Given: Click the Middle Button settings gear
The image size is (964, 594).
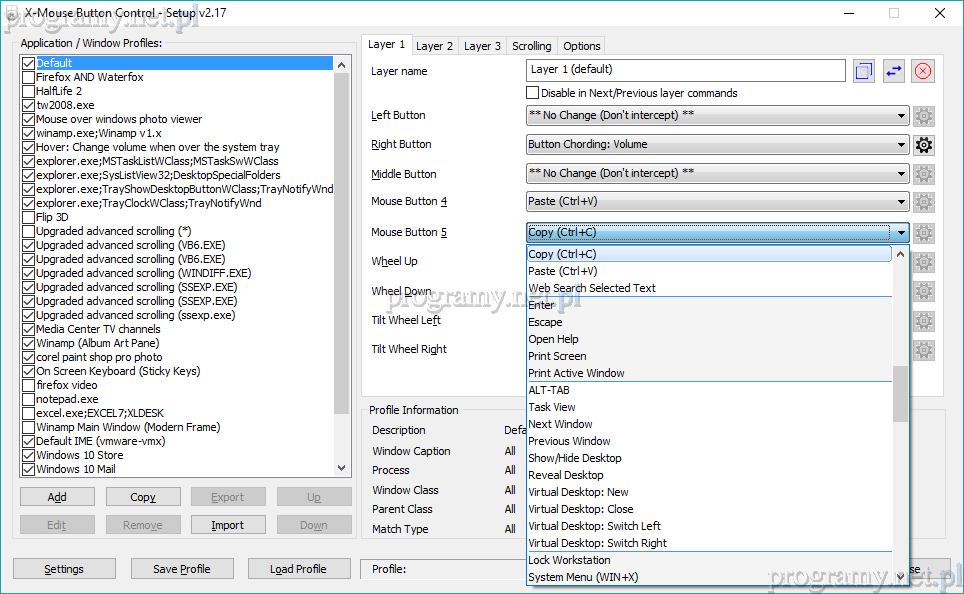Looking at the screenshot, I should tap(924, 174).
